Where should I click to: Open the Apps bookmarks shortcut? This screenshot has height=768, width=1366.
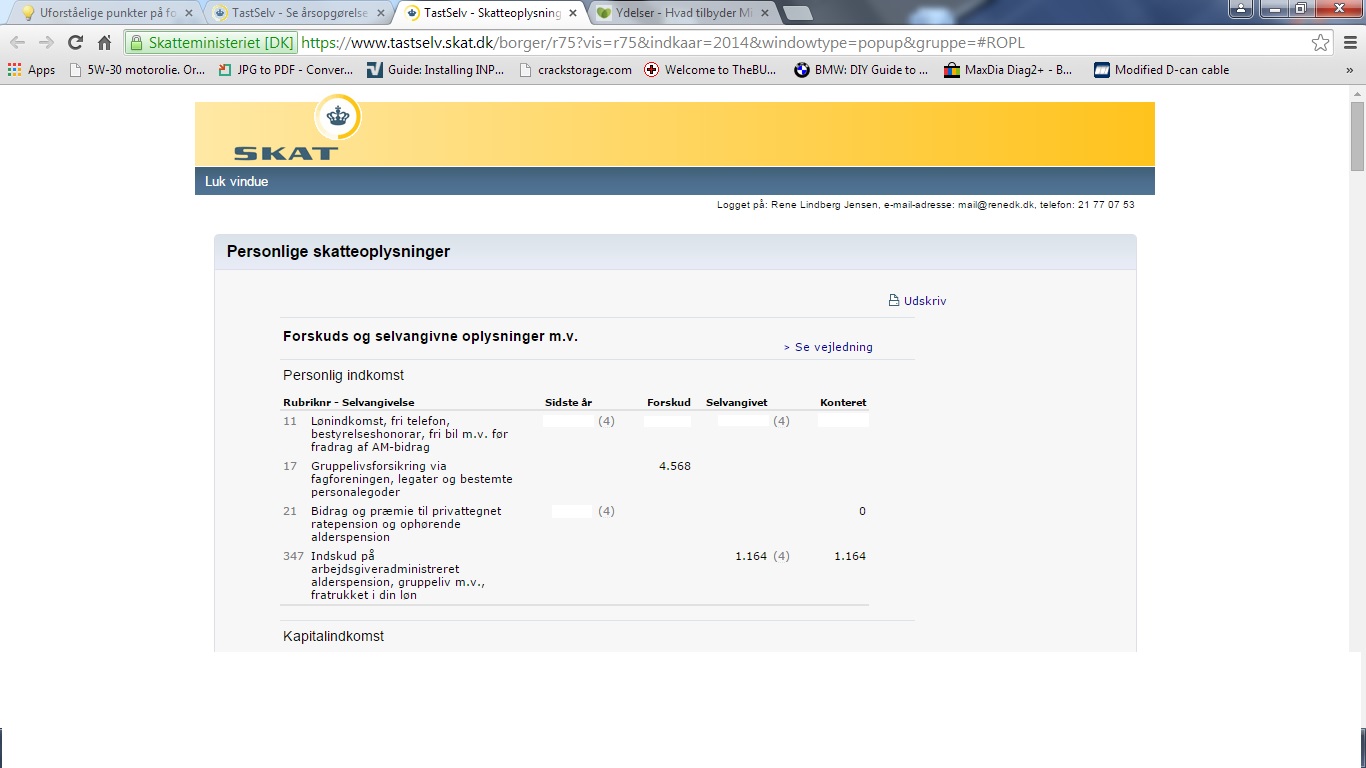pos(31,70)
